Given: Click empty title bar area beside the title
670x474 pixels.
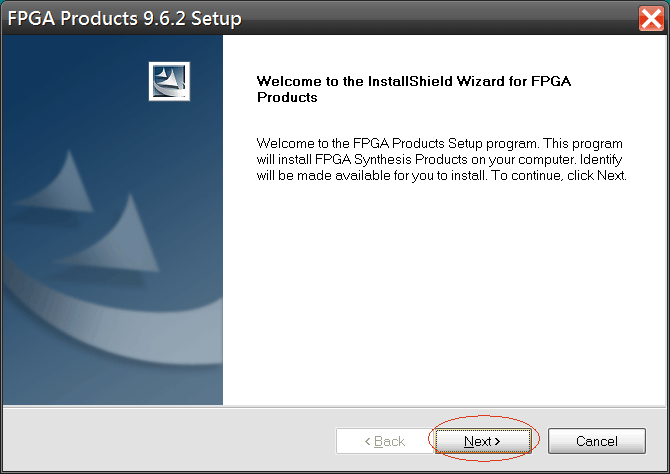Looking at the screenshot, I should pyautogui.click(x=440, y=18).
